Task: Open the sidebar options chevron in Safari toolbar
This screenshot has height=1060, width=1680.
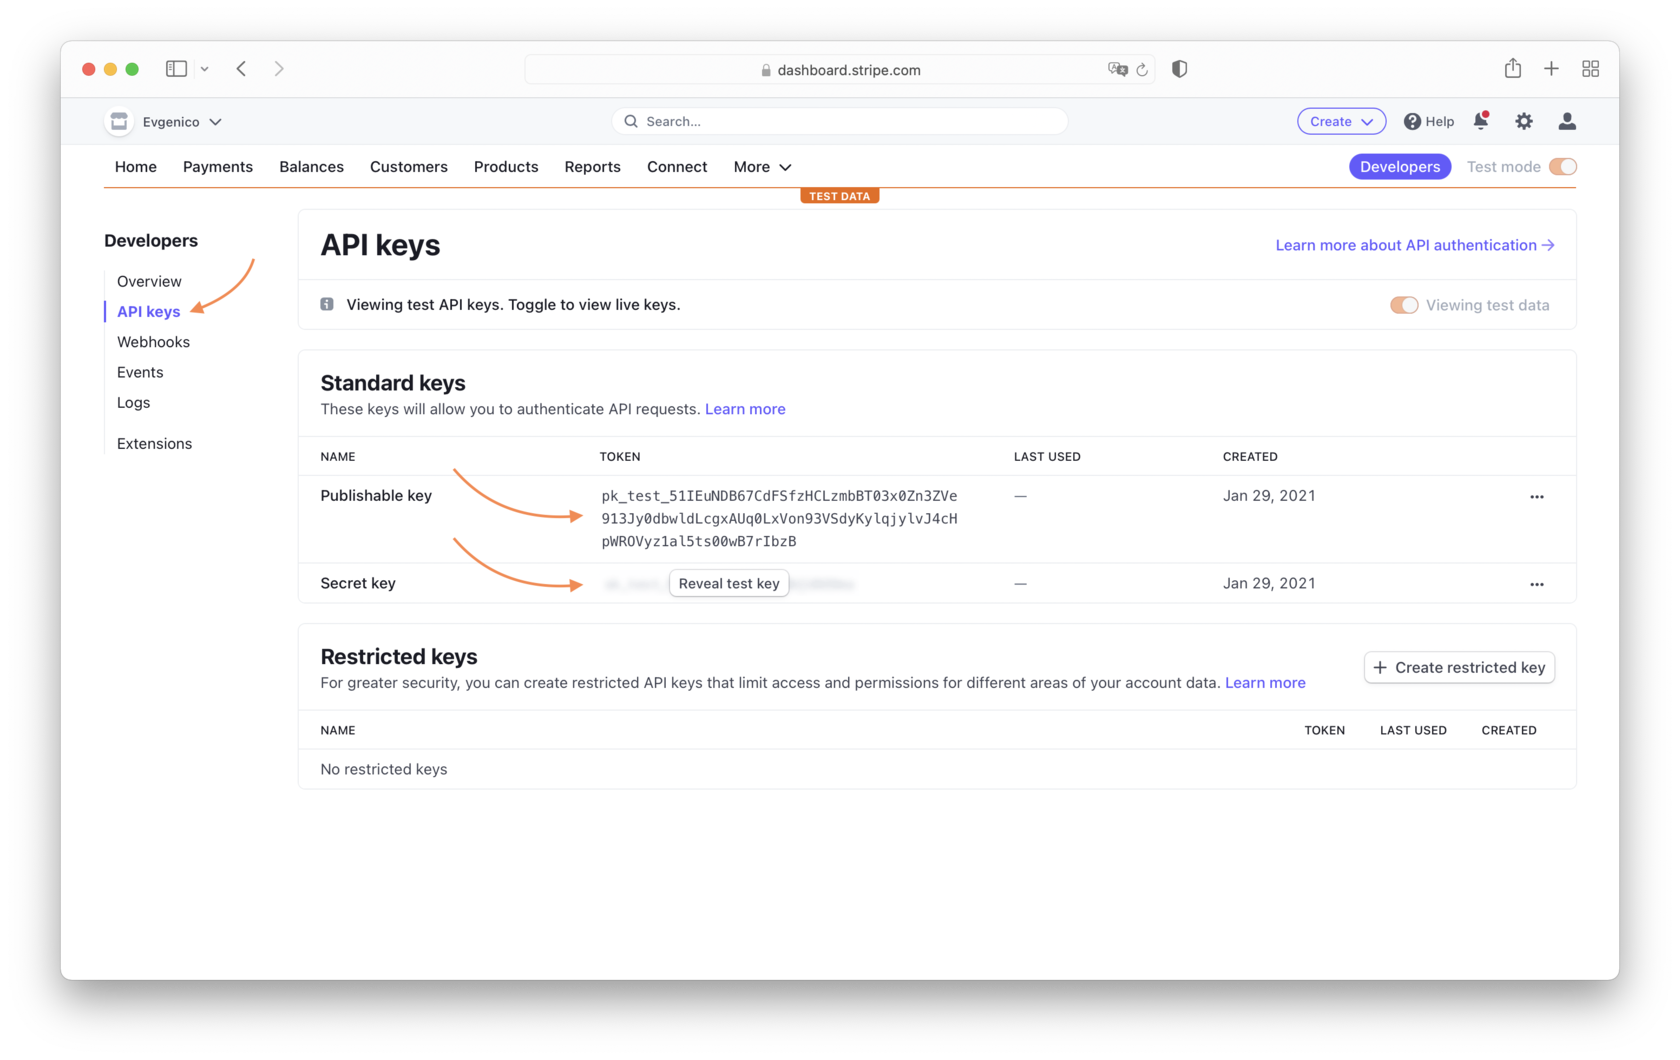Action: point(204,69)
